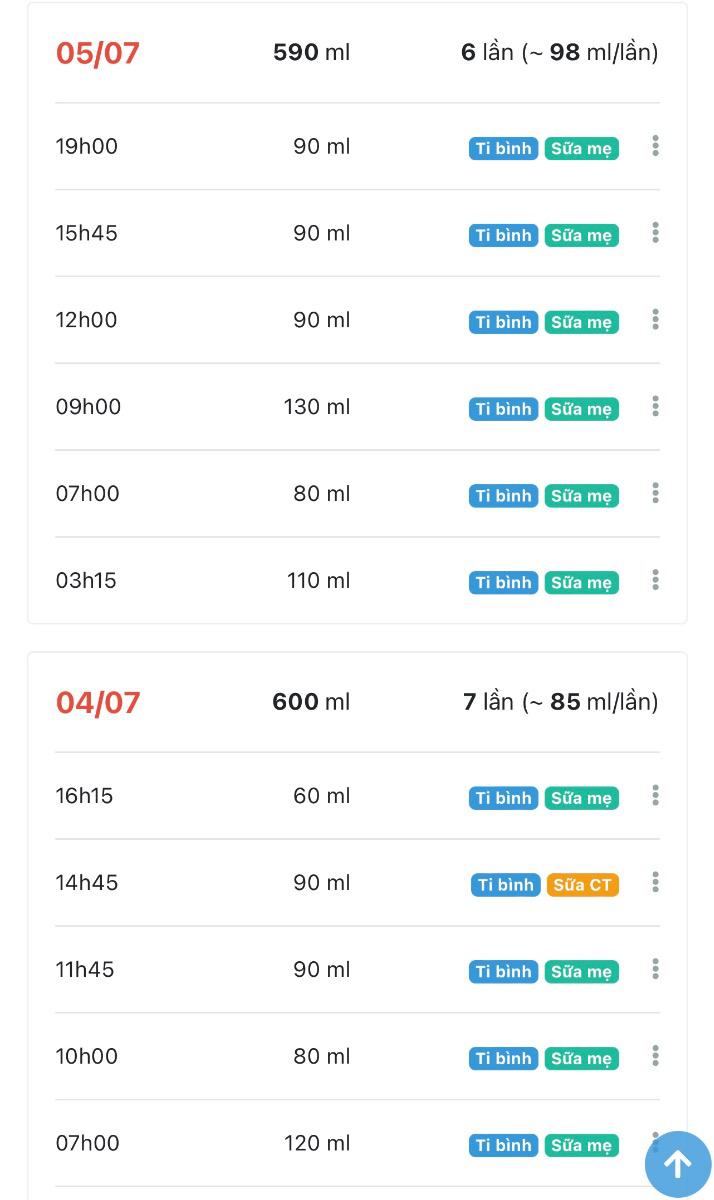The height and width of the screenshot is (1200, 714).
Task: Click three-dot menu on 14h45 entry
Action: (655, 883)
